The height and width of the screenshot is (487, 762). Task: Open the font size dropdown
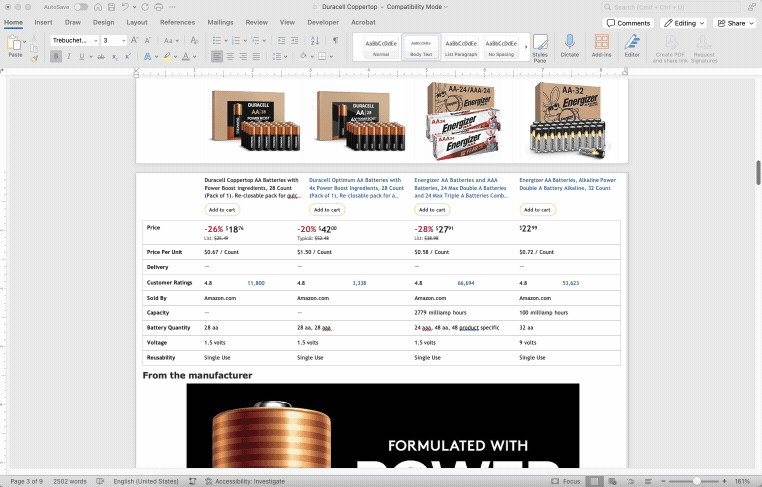124,41
